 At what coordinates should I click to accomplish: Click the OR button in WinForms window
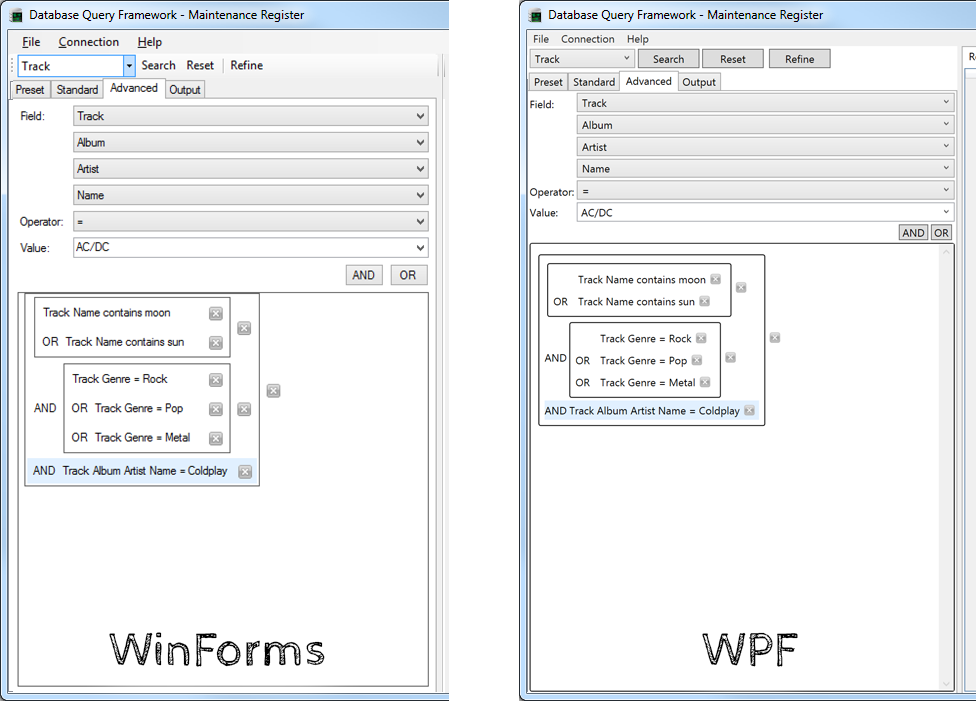(408, 275)
